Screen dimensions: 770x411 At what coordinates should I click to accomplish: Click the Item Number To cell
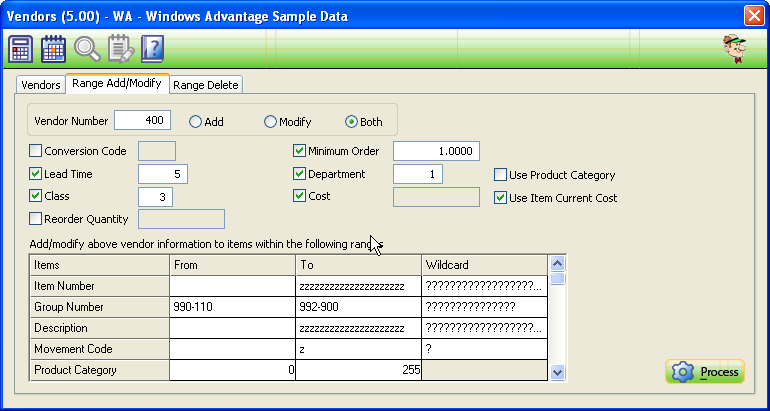tap(358, 286)
